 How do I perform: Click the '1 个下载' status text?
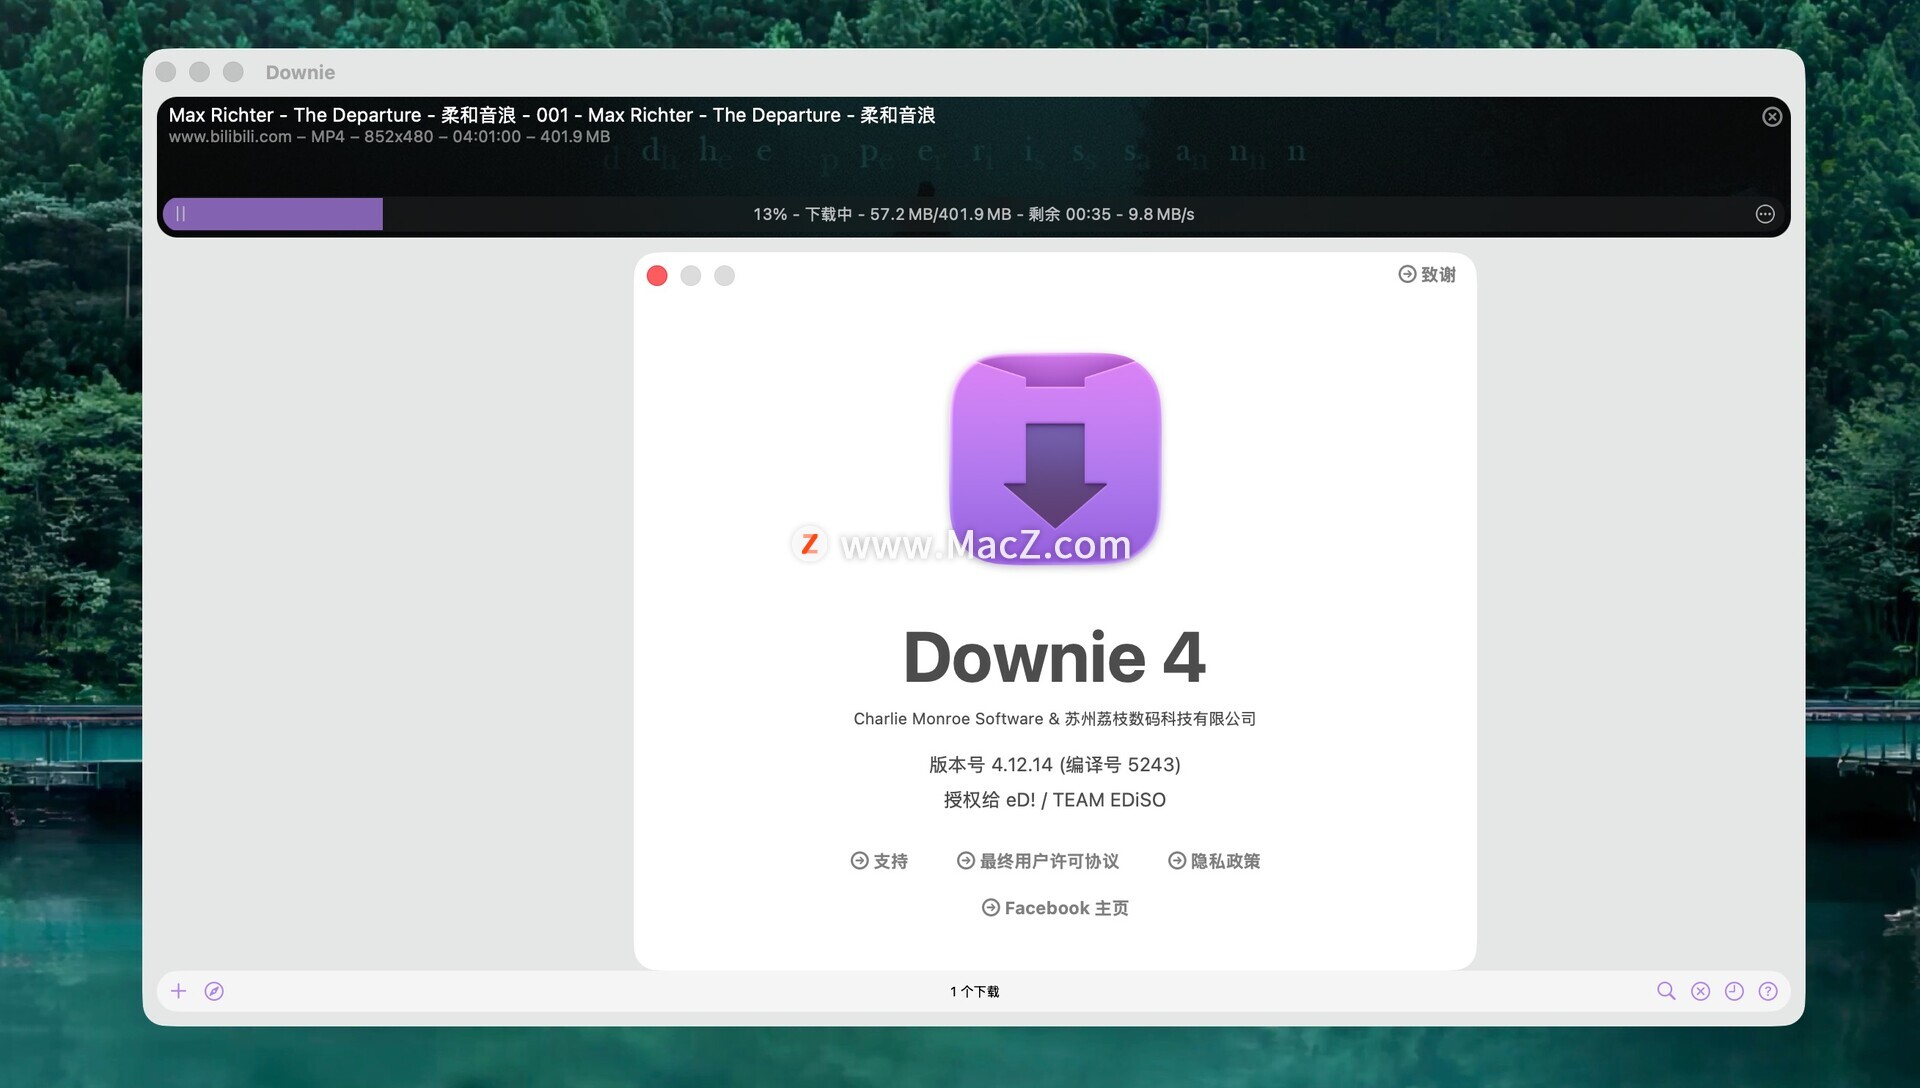pyautogui.click(x=975, y=992)
